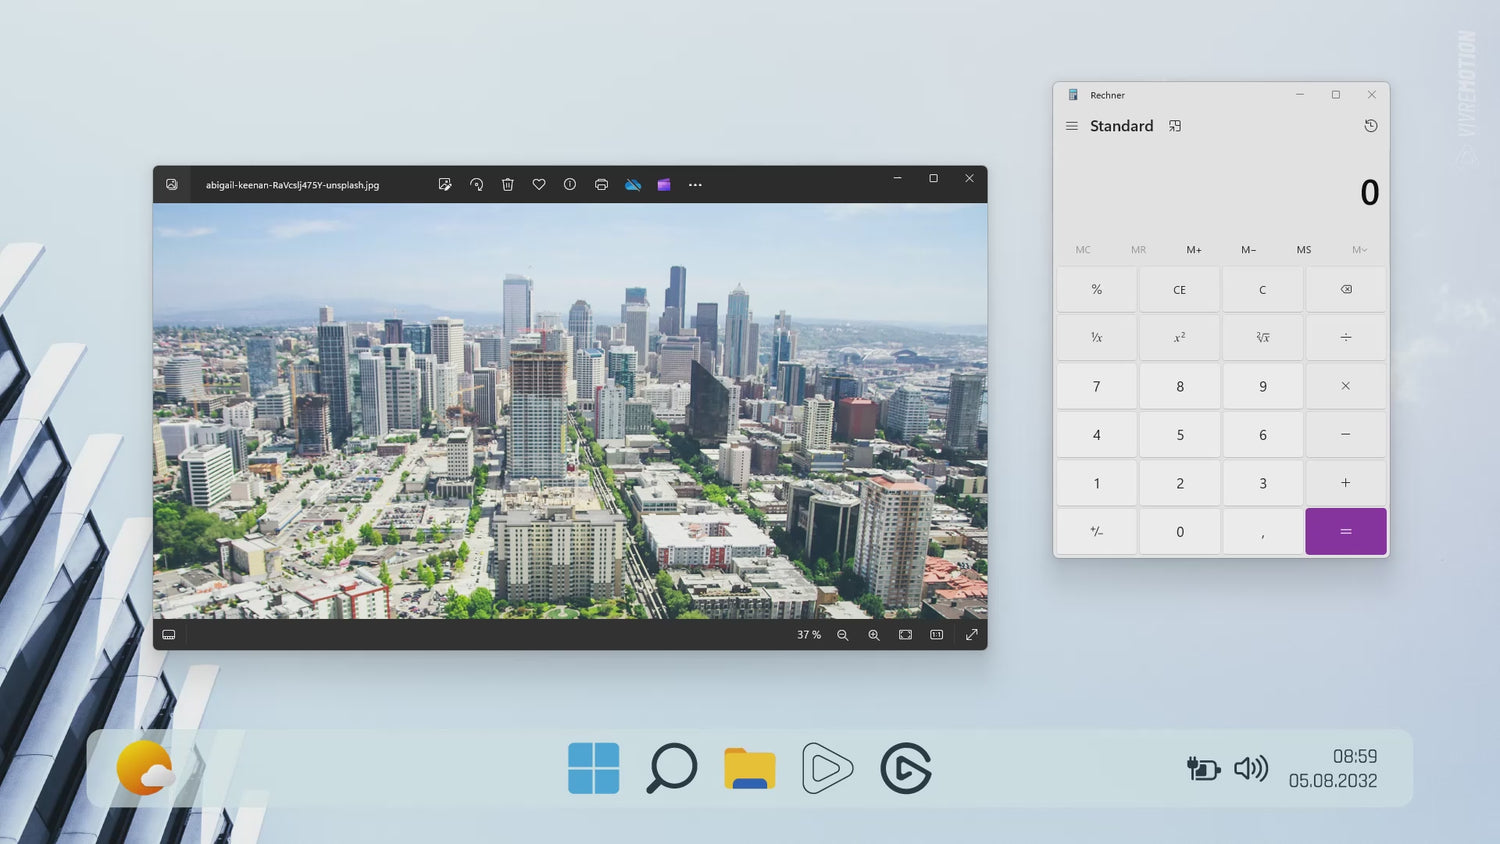Open the calculator navigation hamburger menu
This screenshot has height=844, width=1500.
pyautogui.click(x=1072, y=126)
